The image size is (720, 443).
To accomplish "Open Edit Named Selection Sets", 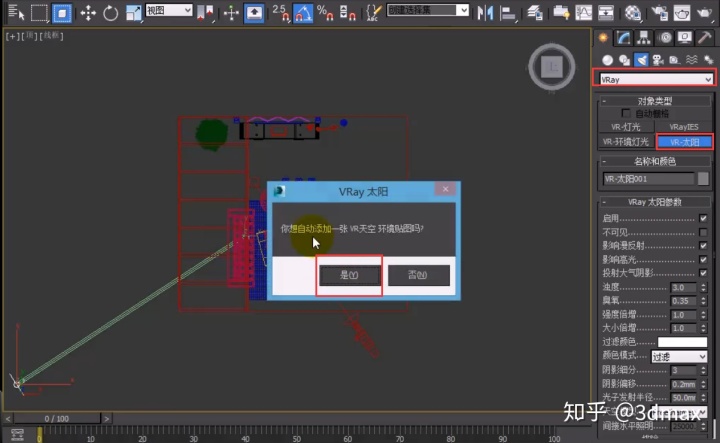I will pyautogui.click(x=374, y=13).
